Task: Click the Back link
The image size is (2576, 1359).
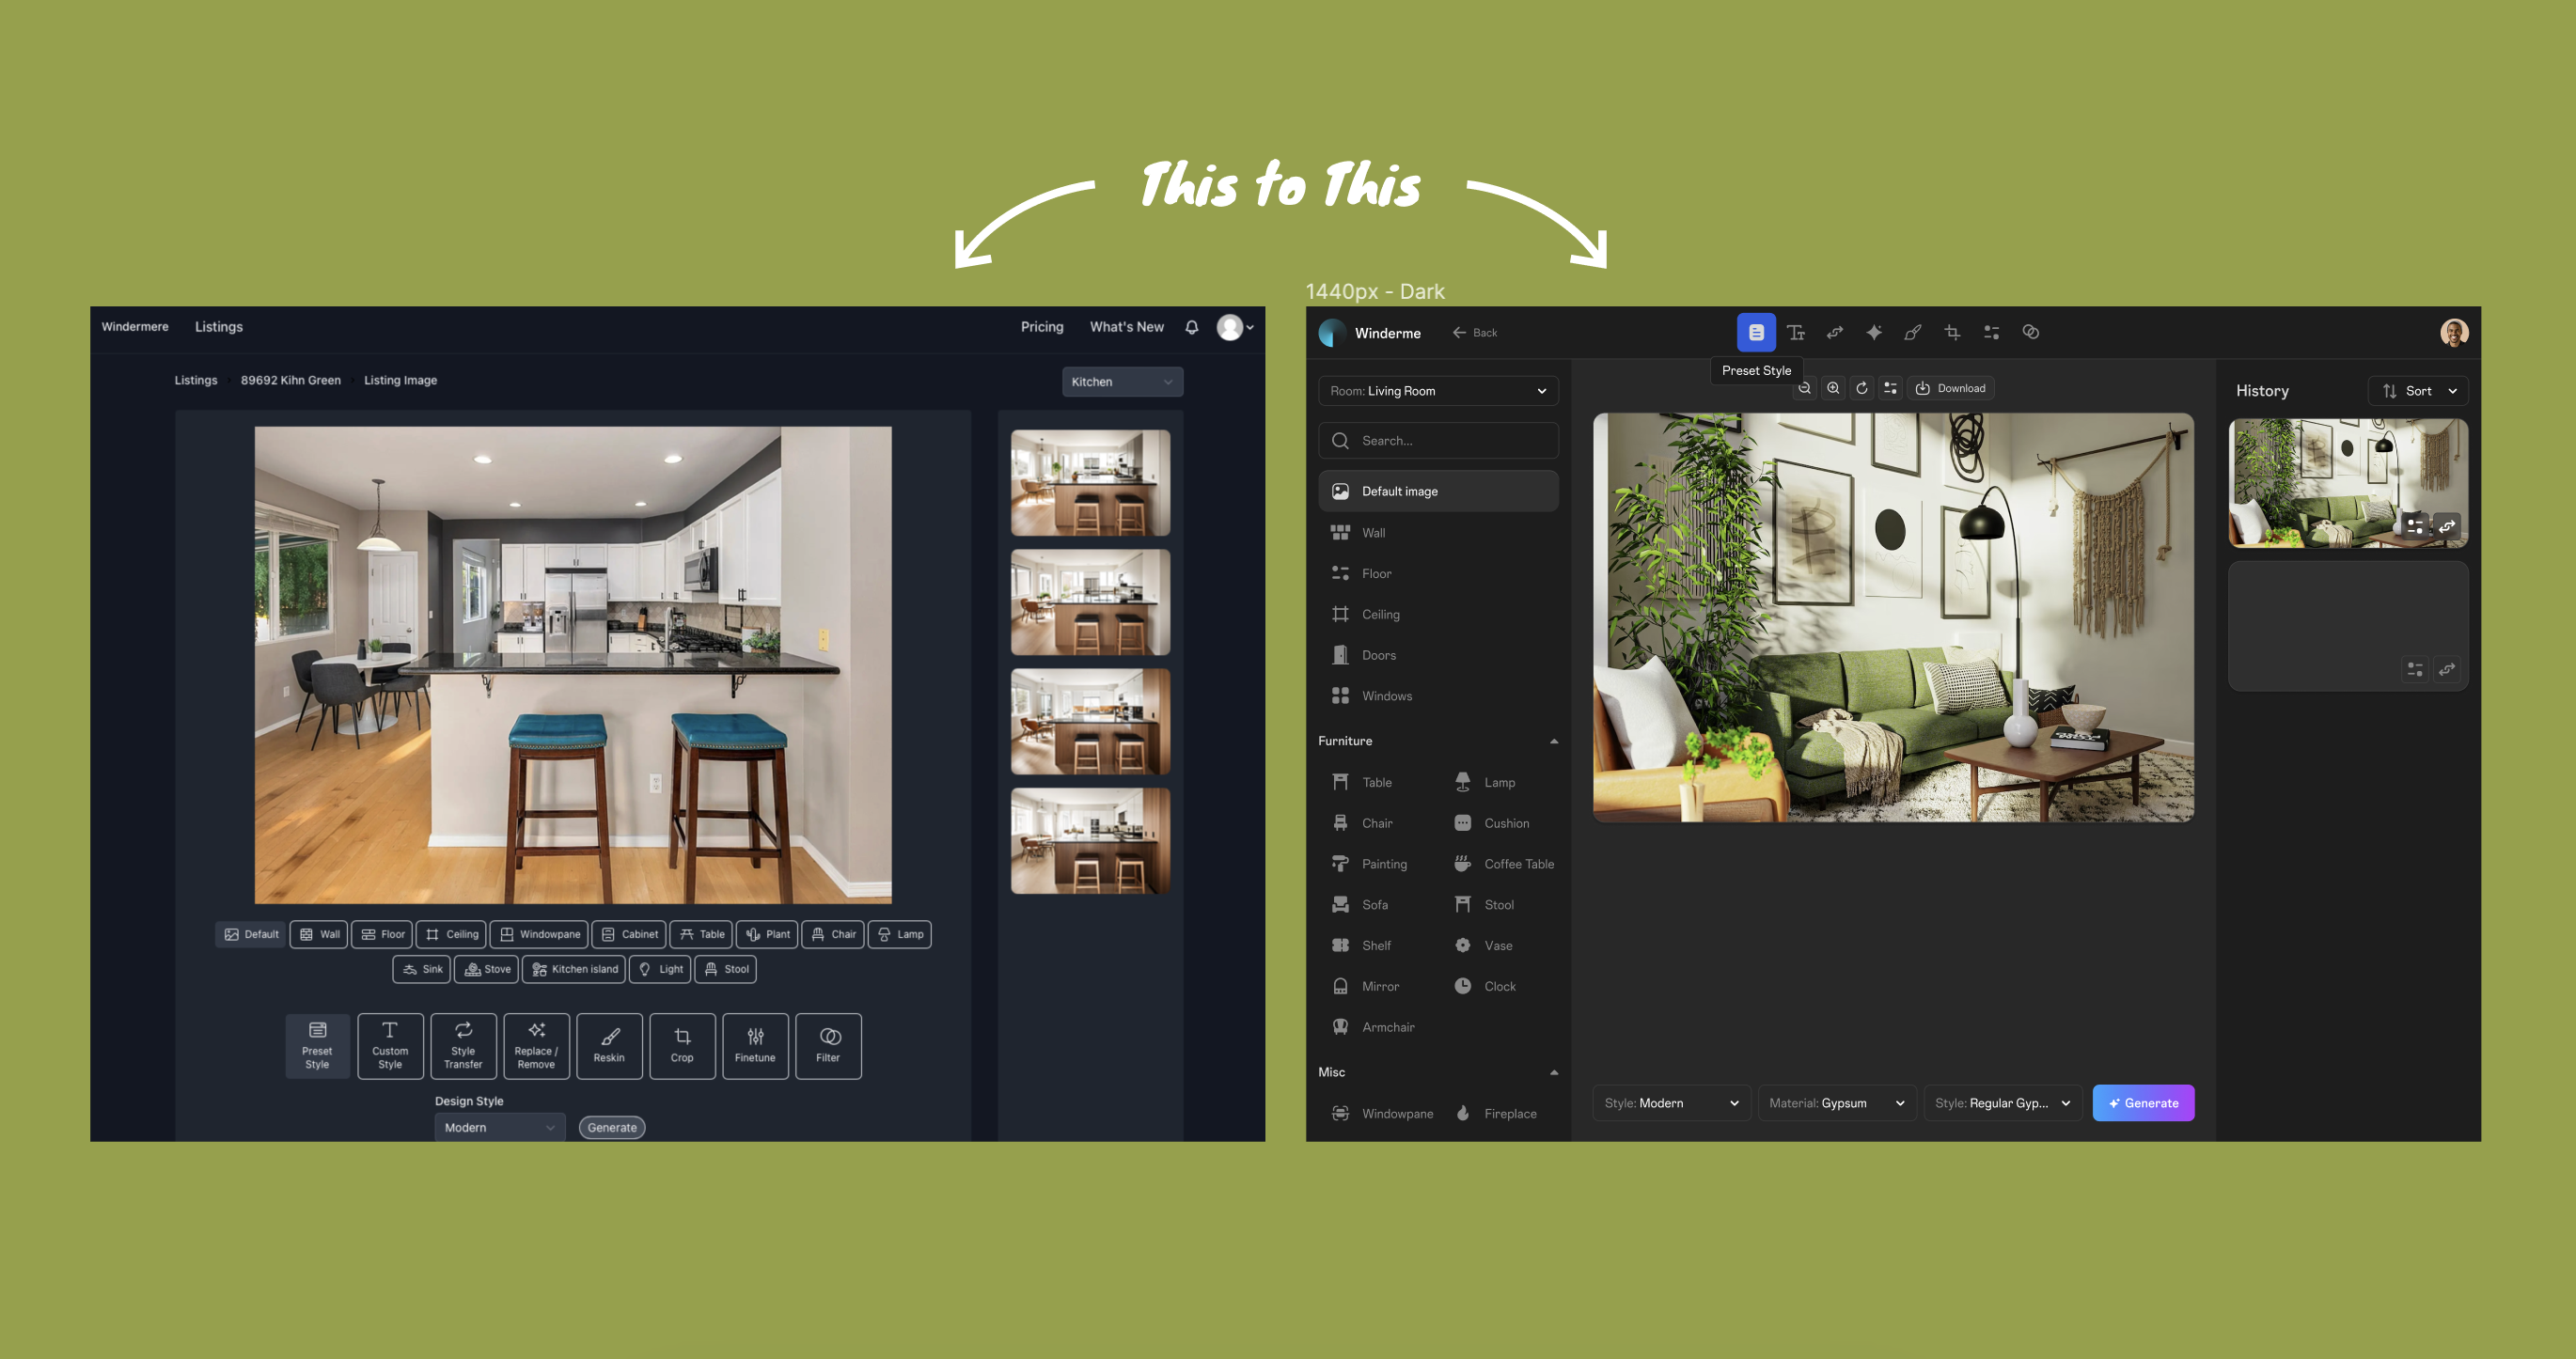Action: (1475, 333)
